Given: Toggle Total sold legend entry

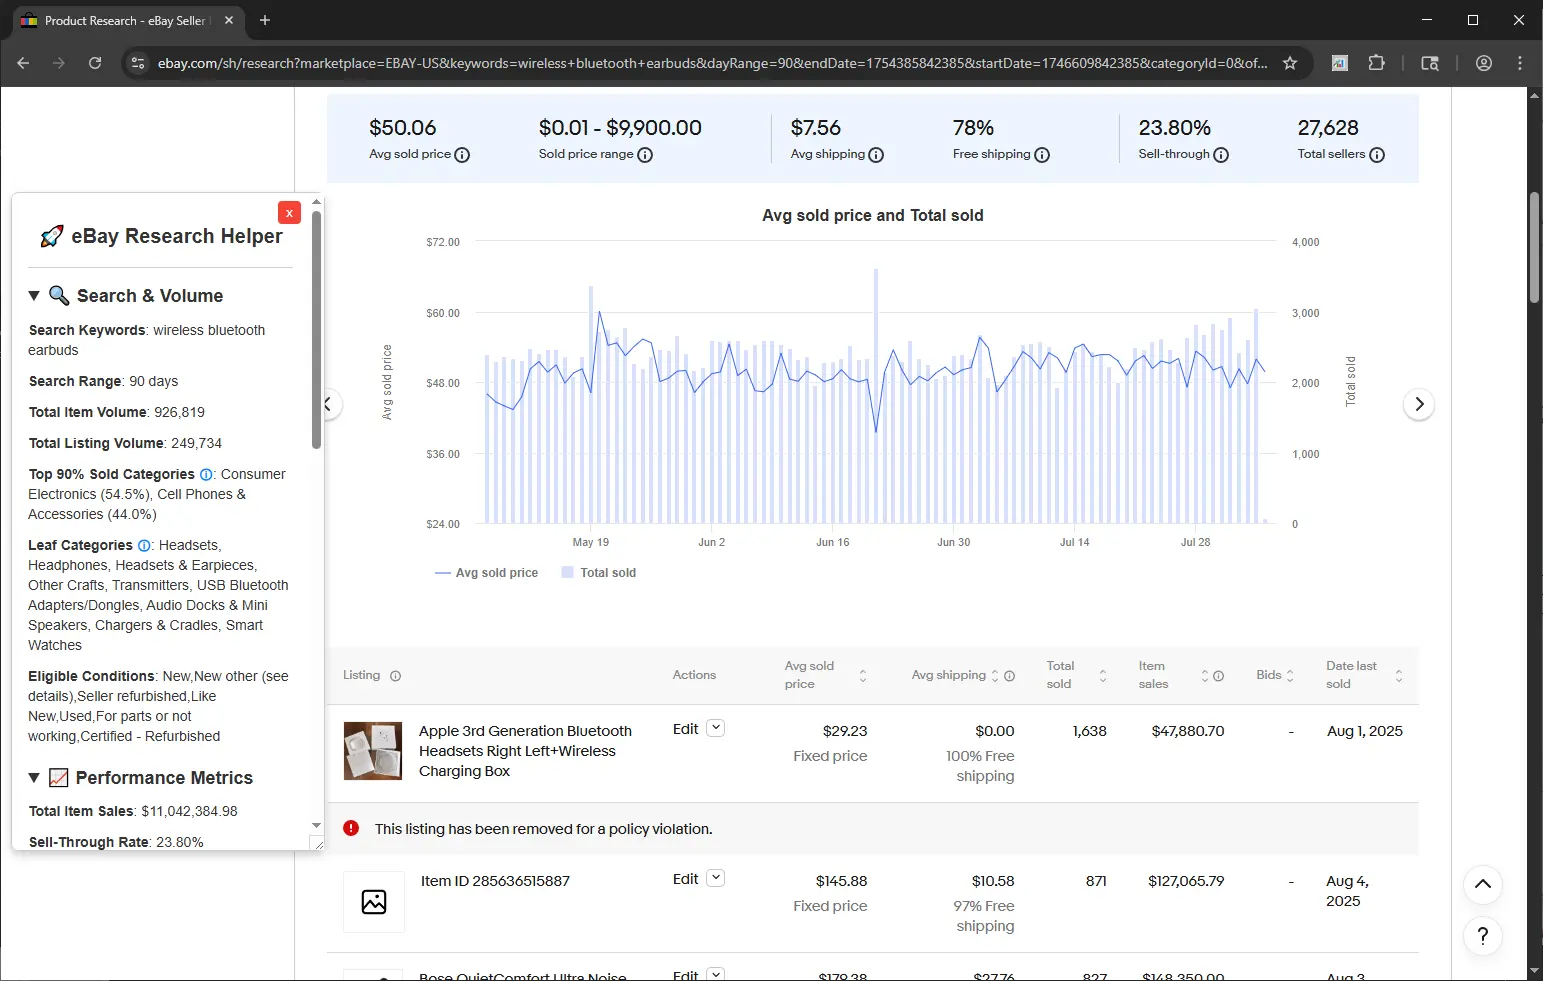Looking at the screenshot, I should pos(599,573).
